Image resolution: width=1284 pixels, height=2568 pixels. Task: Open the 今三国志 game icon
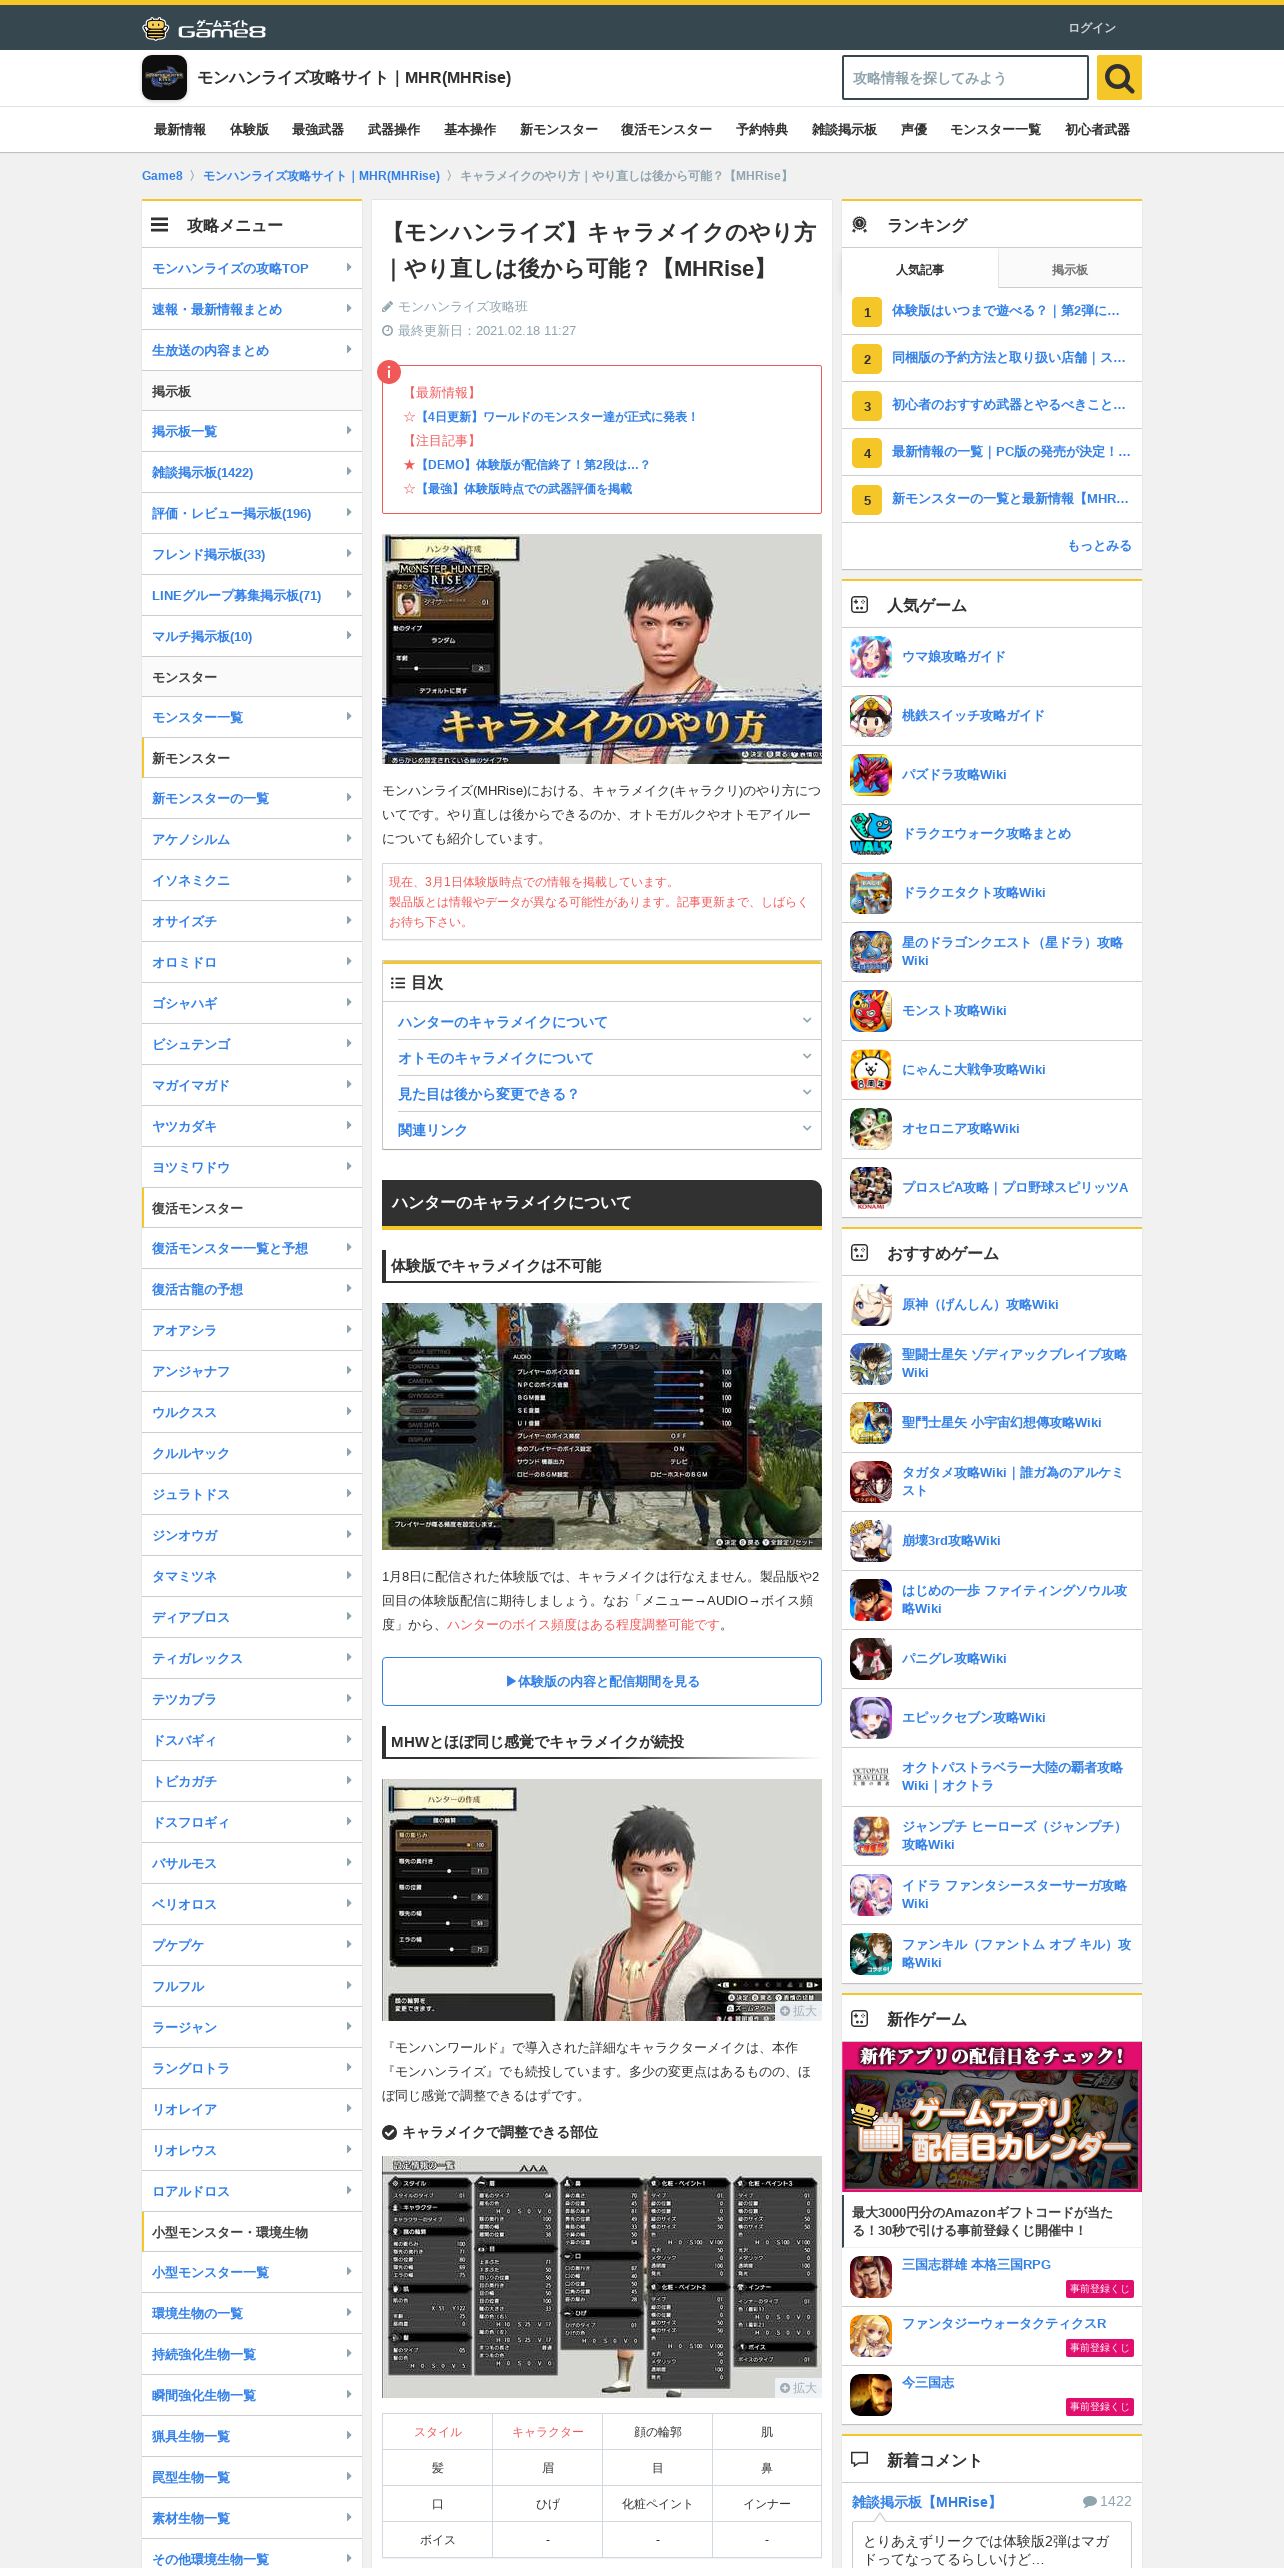tap(871, 2395)
